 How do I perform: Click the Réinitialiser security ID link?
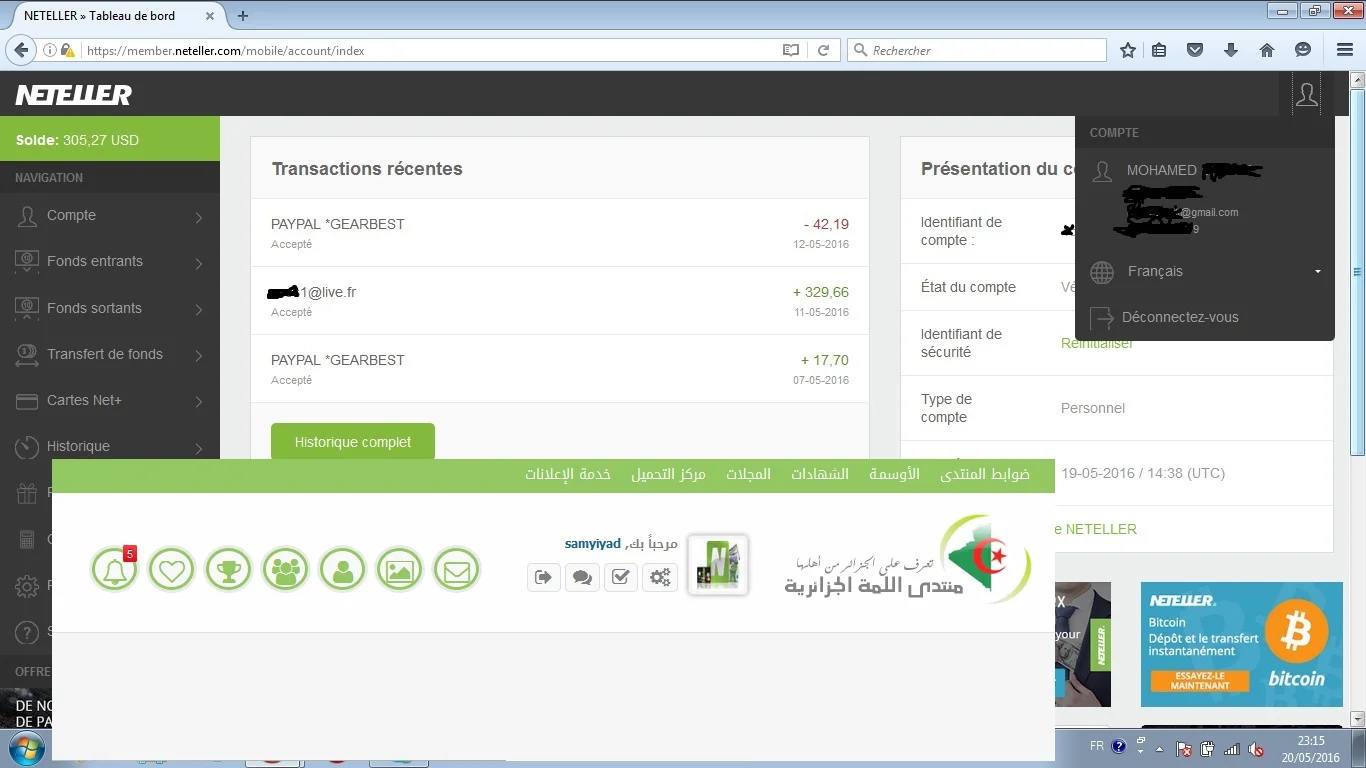[1097, 343]
